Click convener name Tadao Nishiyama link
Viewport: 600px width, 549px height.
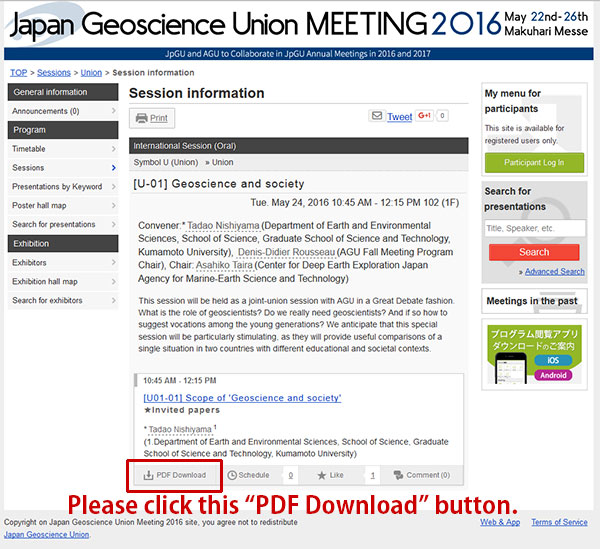(223, 226)
